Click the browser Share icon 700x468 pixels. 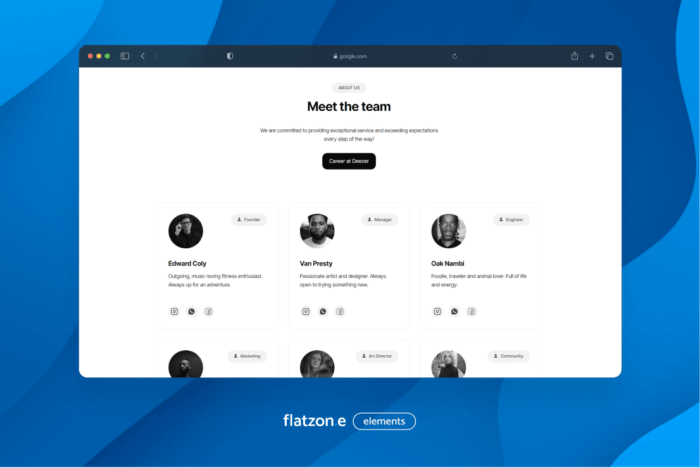click(575, 56)
